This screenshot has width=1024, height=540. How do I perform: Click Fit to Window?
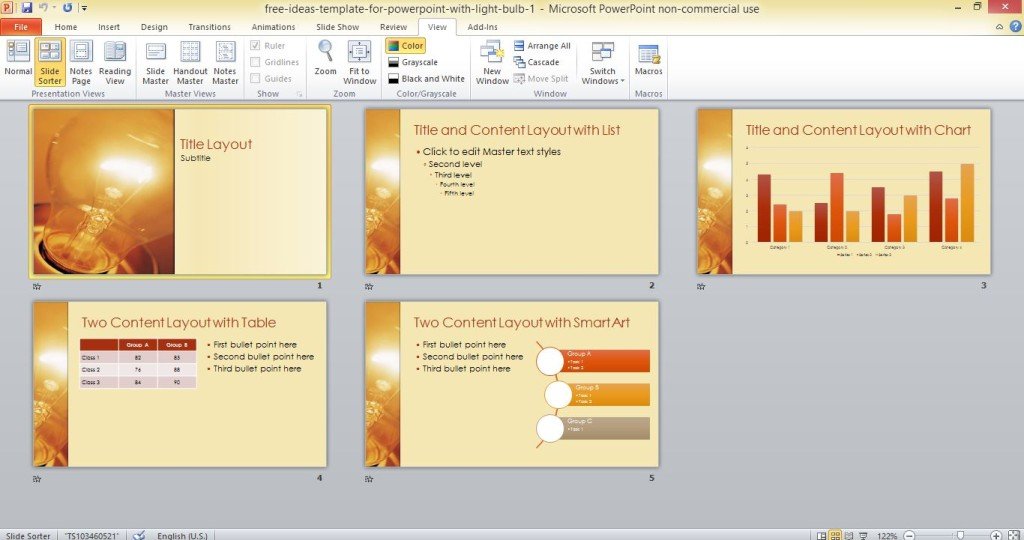(x=359, y=62)
